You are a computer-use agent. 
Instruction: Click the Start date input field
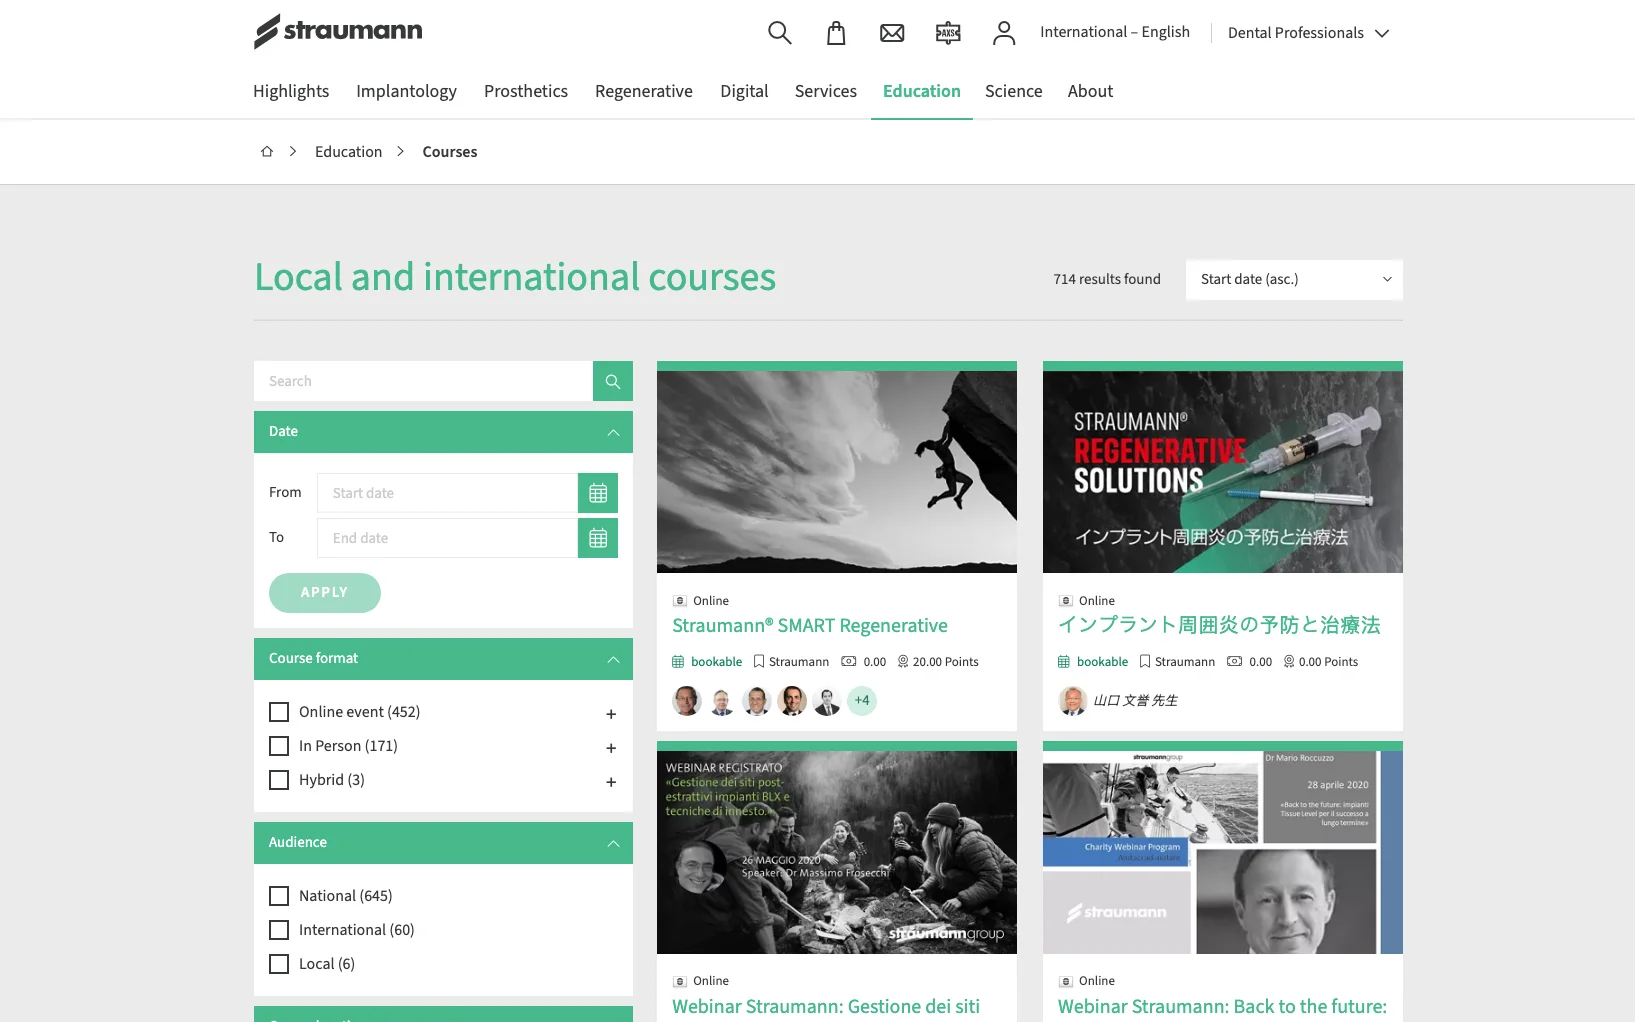pos(447,493)
